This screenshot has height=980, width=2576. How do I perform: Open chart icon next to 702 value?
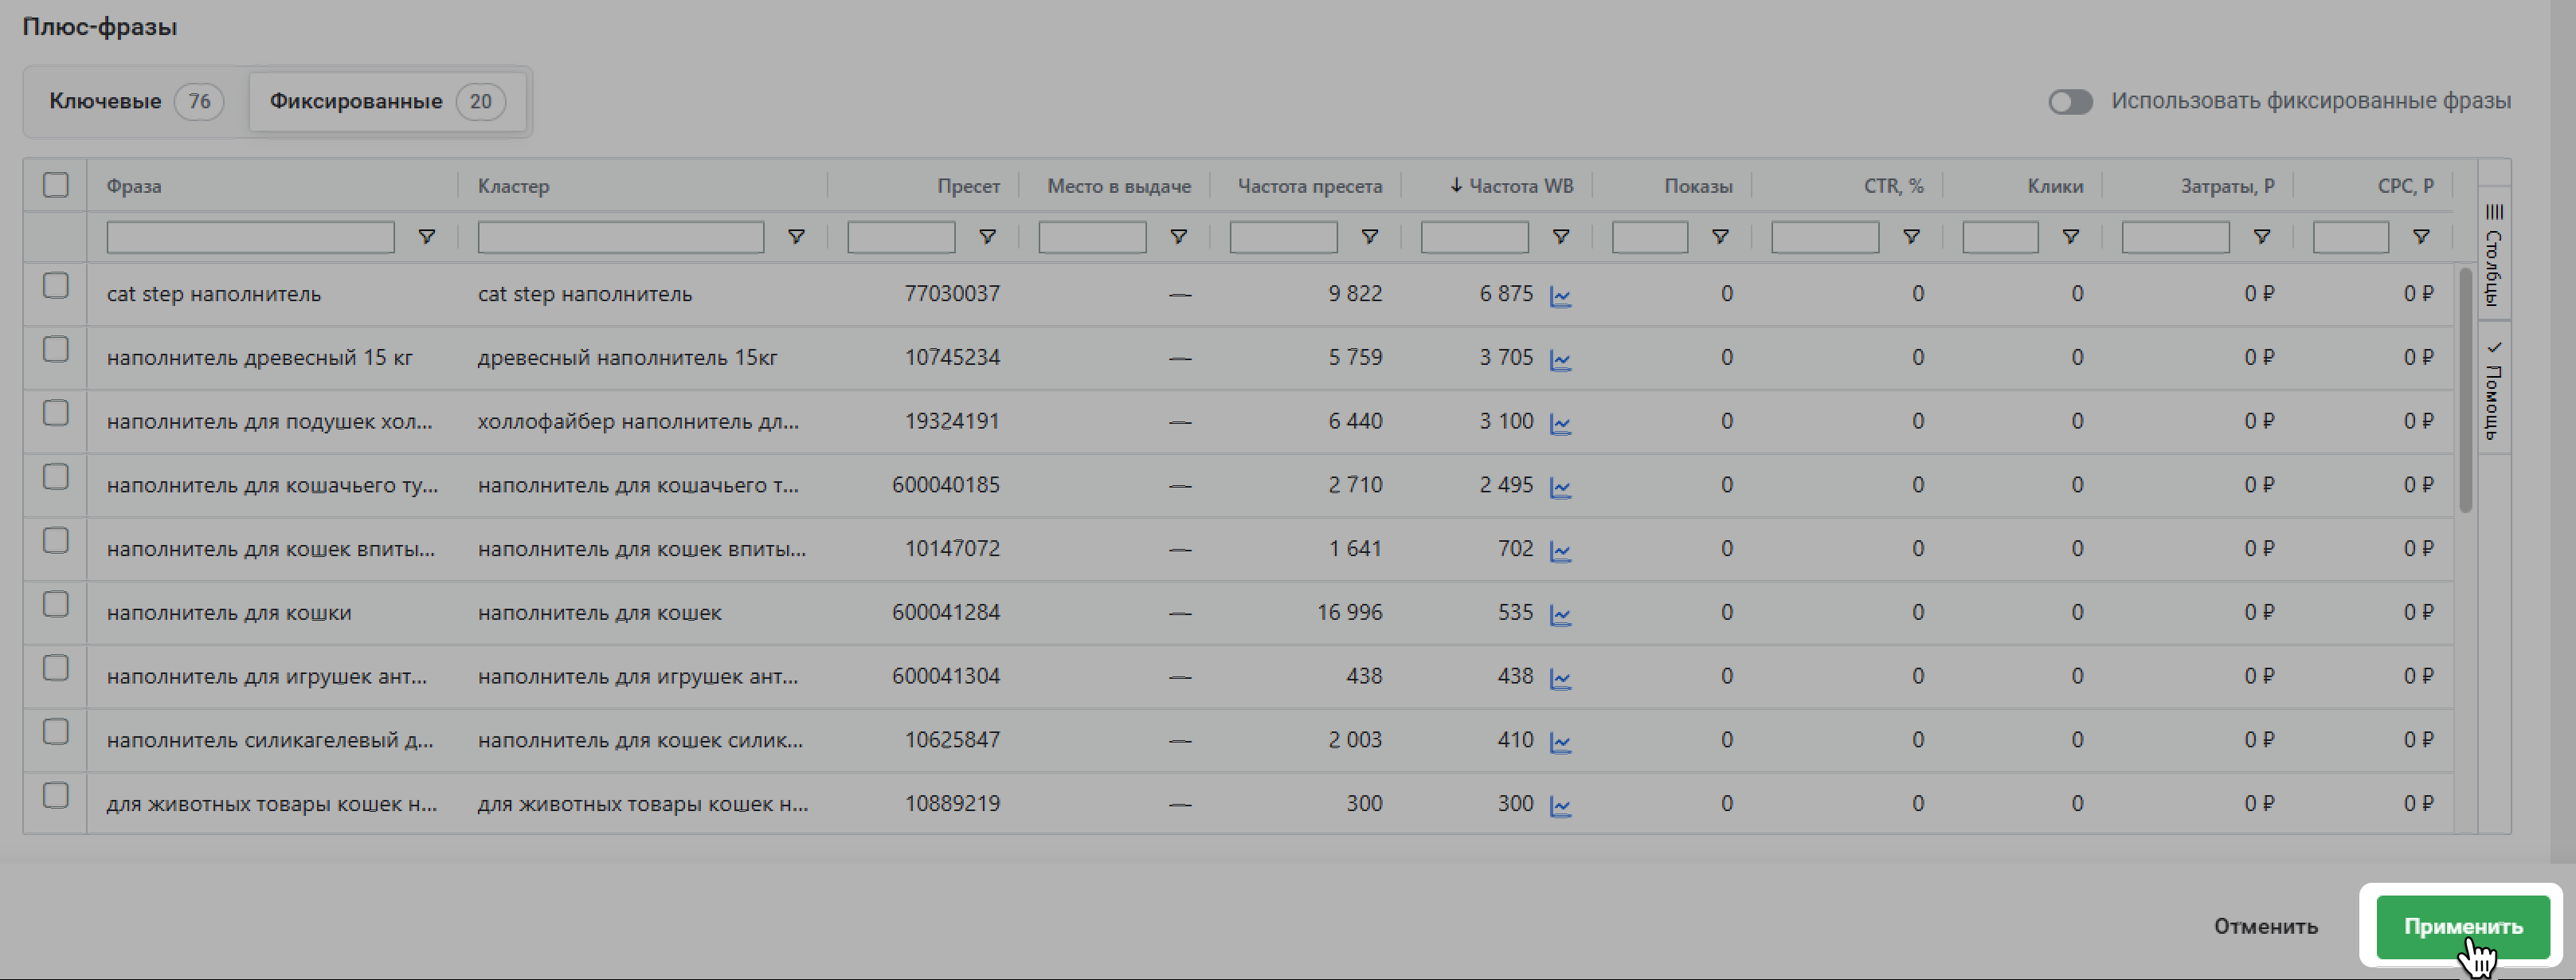click(1560, 551)
